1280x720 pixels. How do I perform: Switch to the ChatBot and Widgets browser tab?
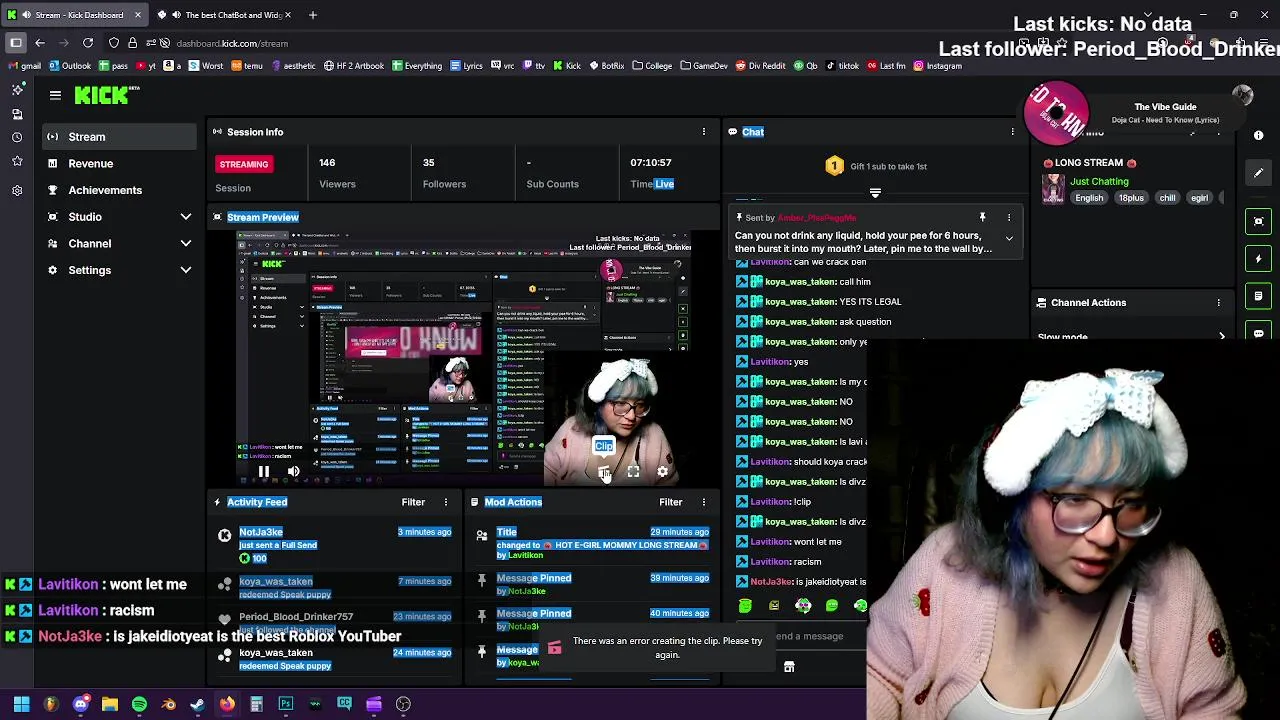coord(226,15)
